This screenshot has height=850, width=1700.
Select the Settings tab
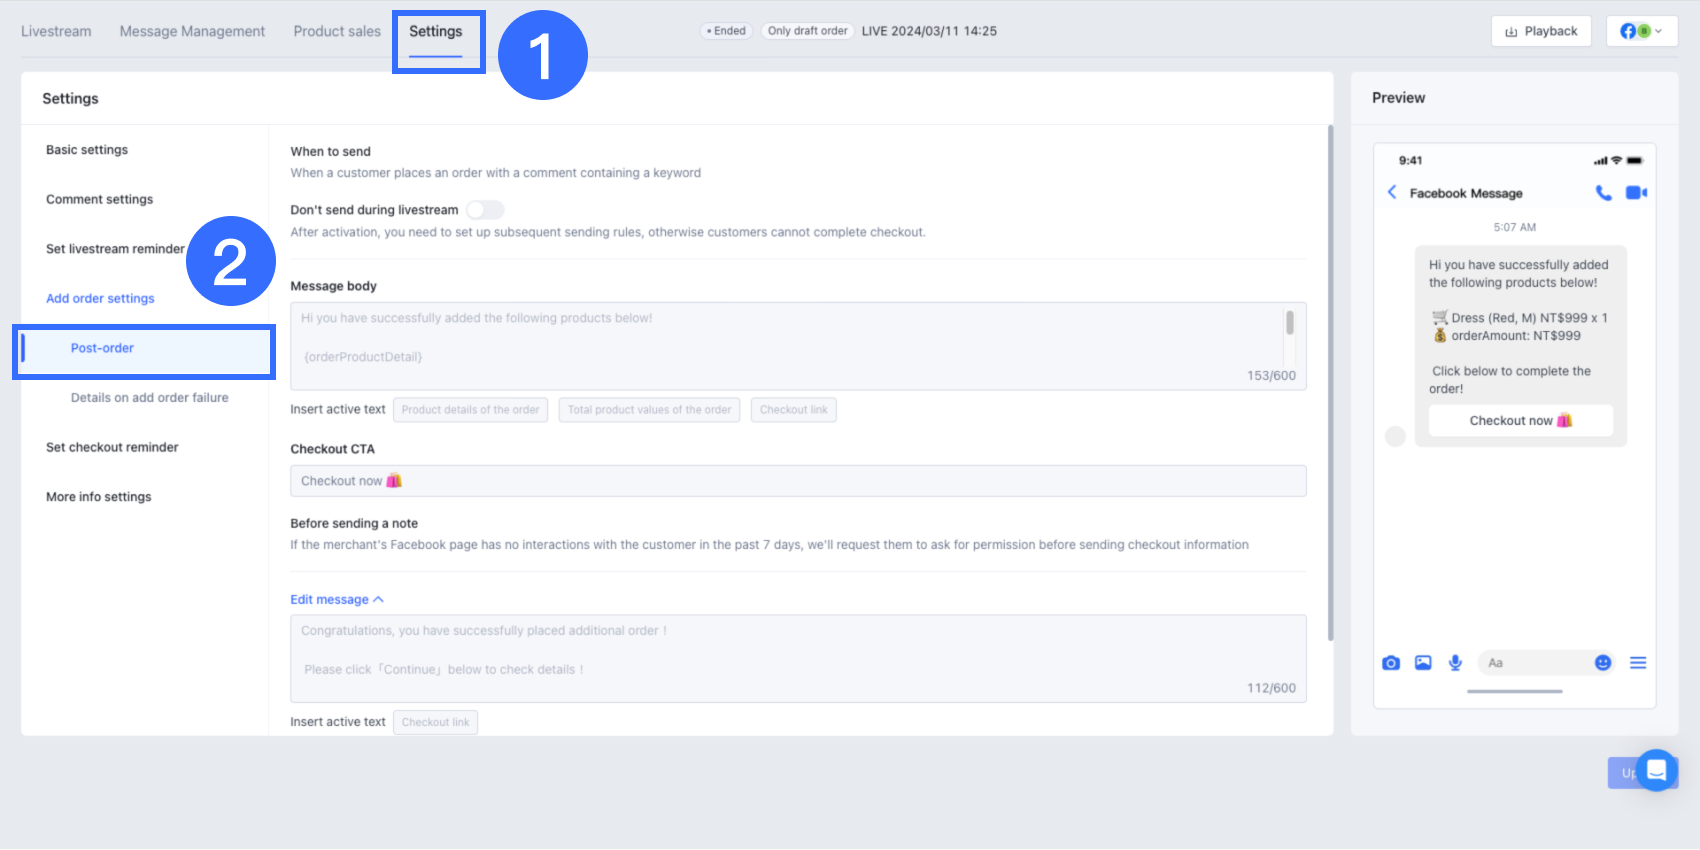[436, 31]
